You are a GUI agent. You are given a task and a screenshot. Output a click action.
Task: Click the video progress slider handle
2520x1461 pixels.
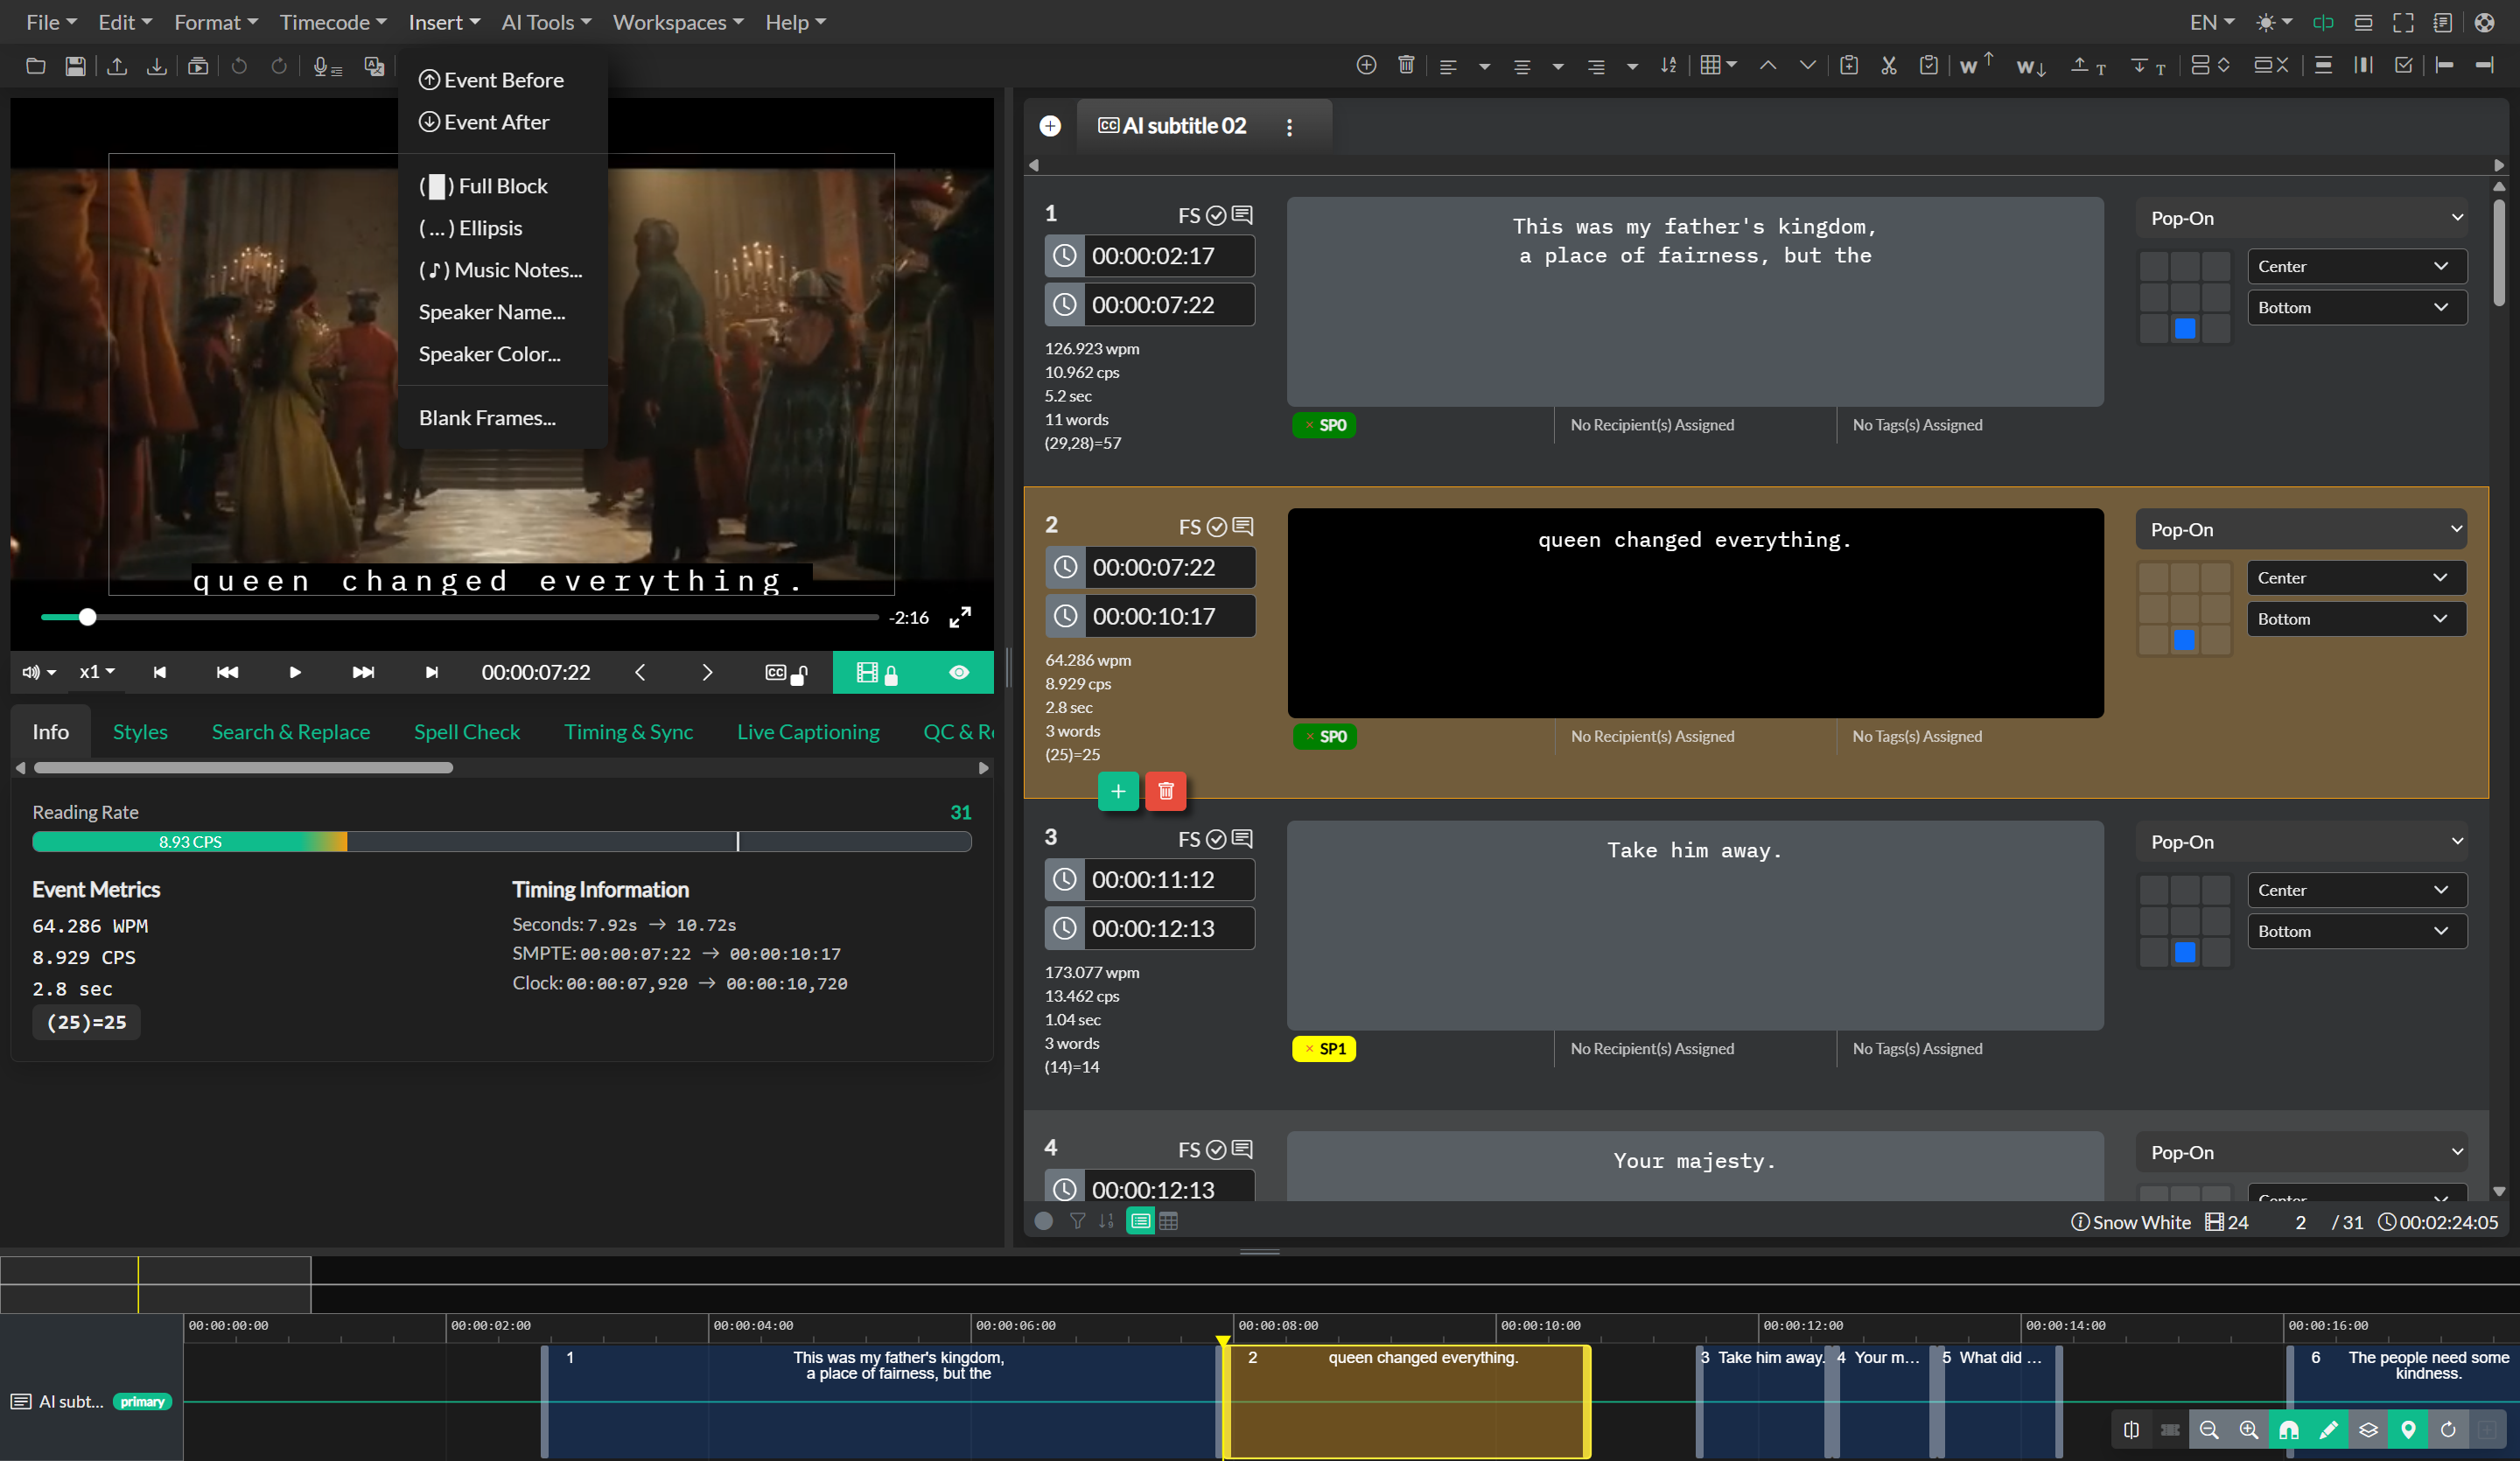click(88, 617)
